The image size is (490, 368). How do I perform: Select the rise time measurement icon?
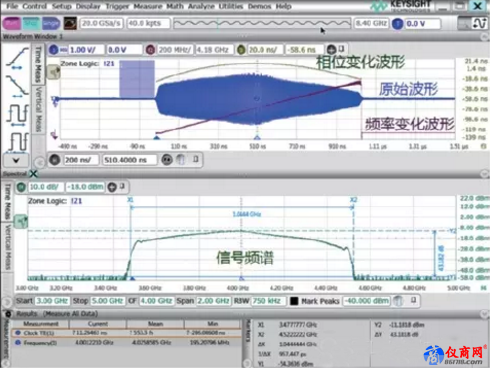coord(17,58)
